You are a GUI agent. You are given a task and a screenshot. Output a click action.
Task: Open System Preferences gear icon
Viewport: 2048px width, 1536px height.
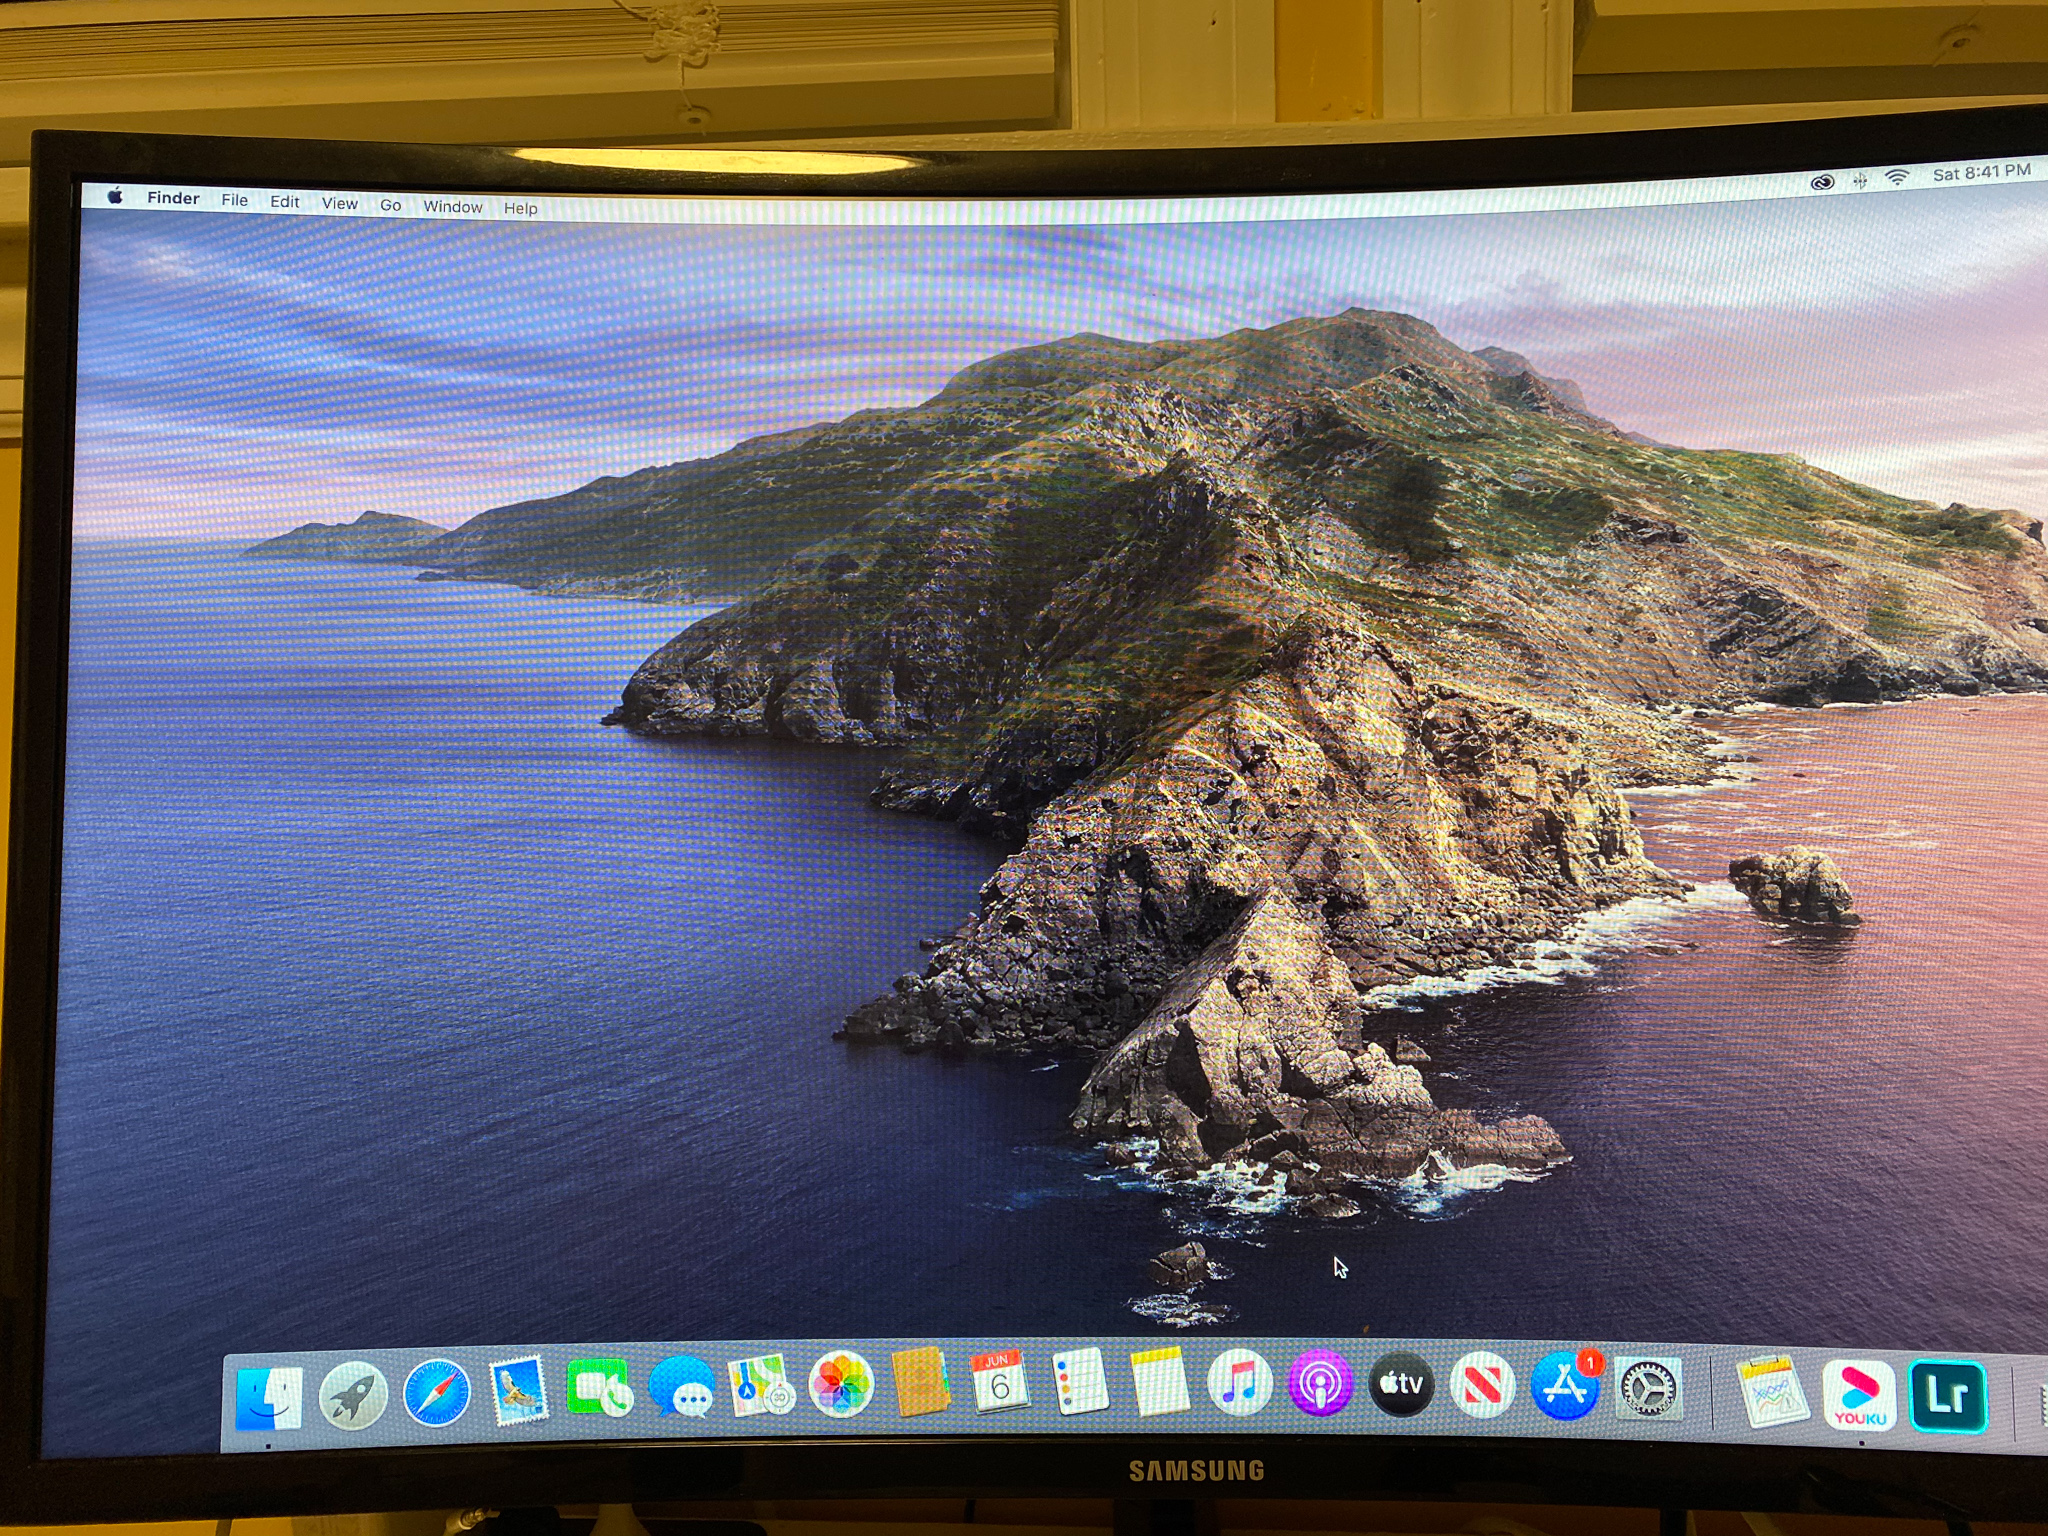pyautogui.click(x=1647, y=1389)
